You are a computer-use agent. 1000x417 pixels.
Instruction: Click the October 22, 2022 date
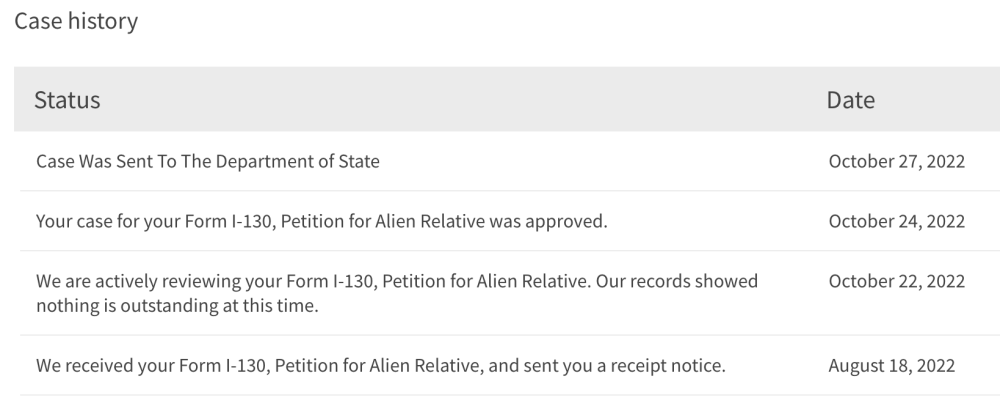(x=896, y=281)
